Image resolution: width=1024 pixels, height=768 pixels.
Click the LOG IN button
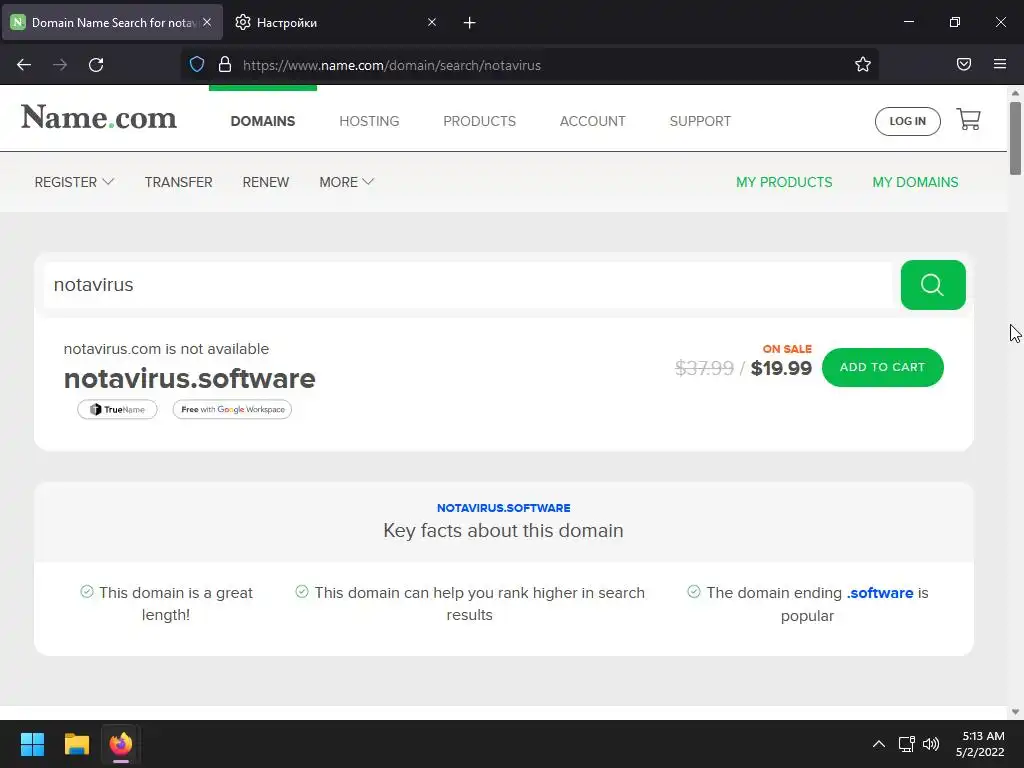pyautogui.click(x=907, y=121)
